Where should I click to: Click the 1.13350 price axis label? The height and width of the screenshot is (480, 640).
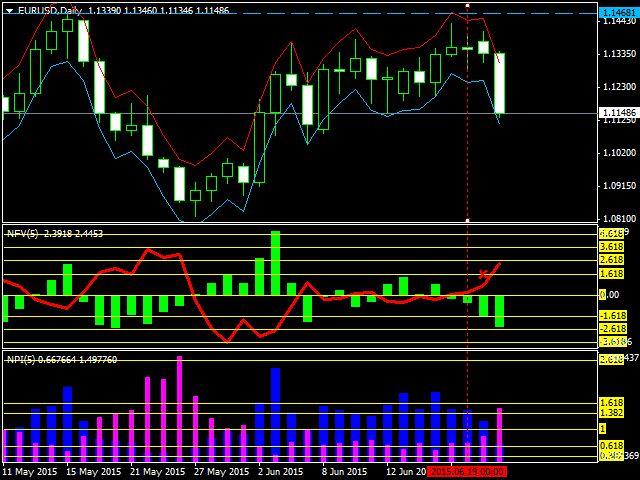click(619, 54)
